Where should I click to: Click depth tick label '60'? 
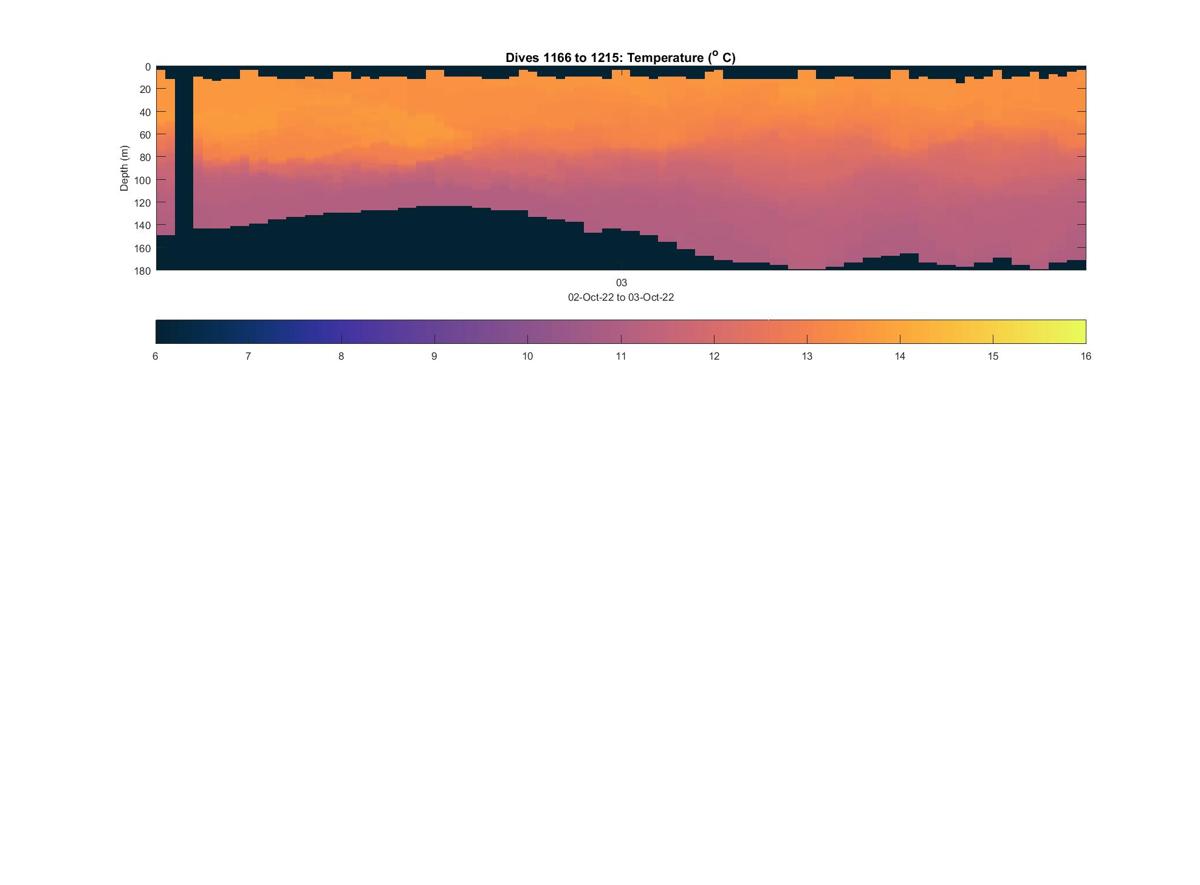coord(145,135)
